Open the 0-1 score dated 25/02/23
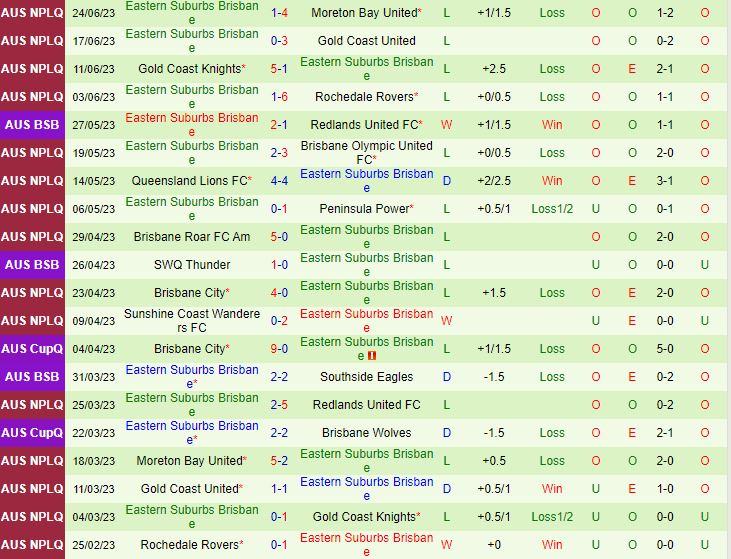The image size is (731, 559). tap(279, 545)
